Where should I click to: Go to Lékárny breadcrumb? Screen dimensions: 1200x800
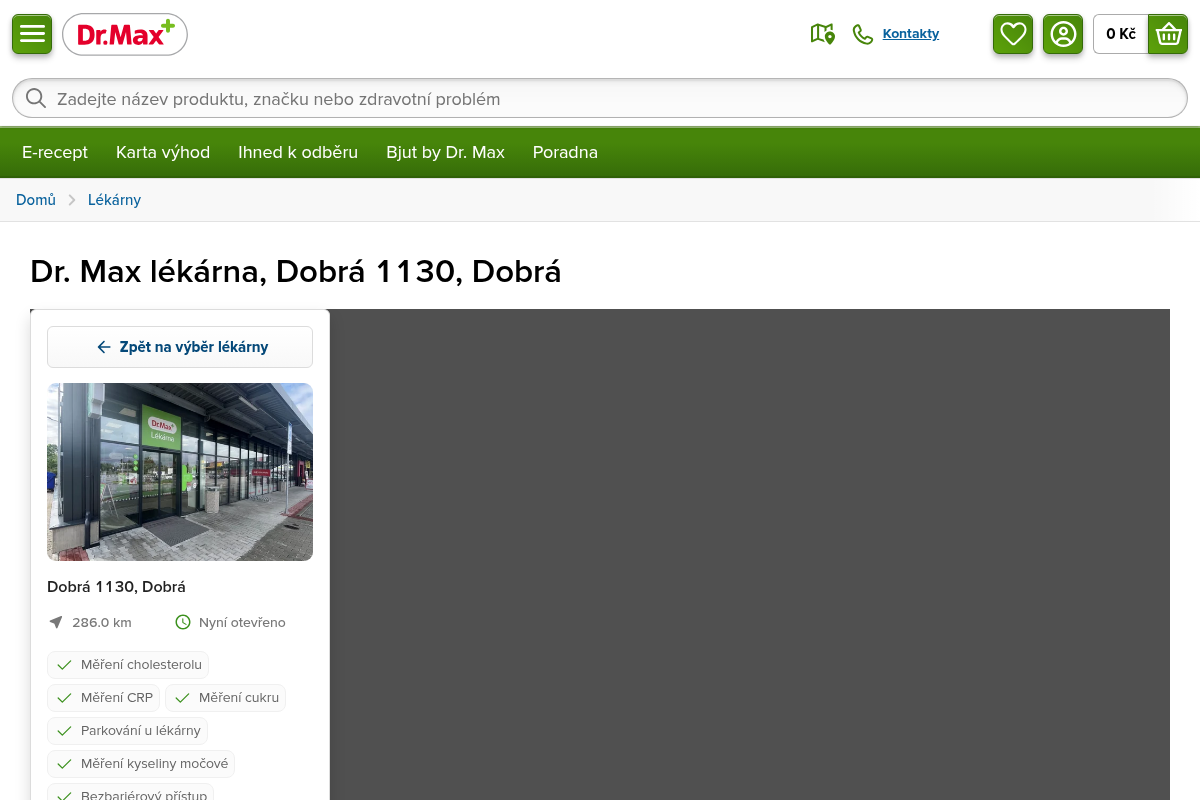114,200
